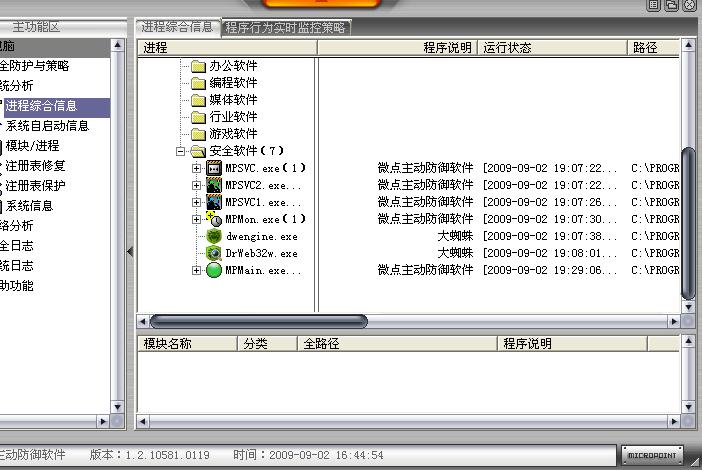Screen dimensions: 702x470
Task: Click the 主功能区 panel header
Action: click(x=36, y=27)
